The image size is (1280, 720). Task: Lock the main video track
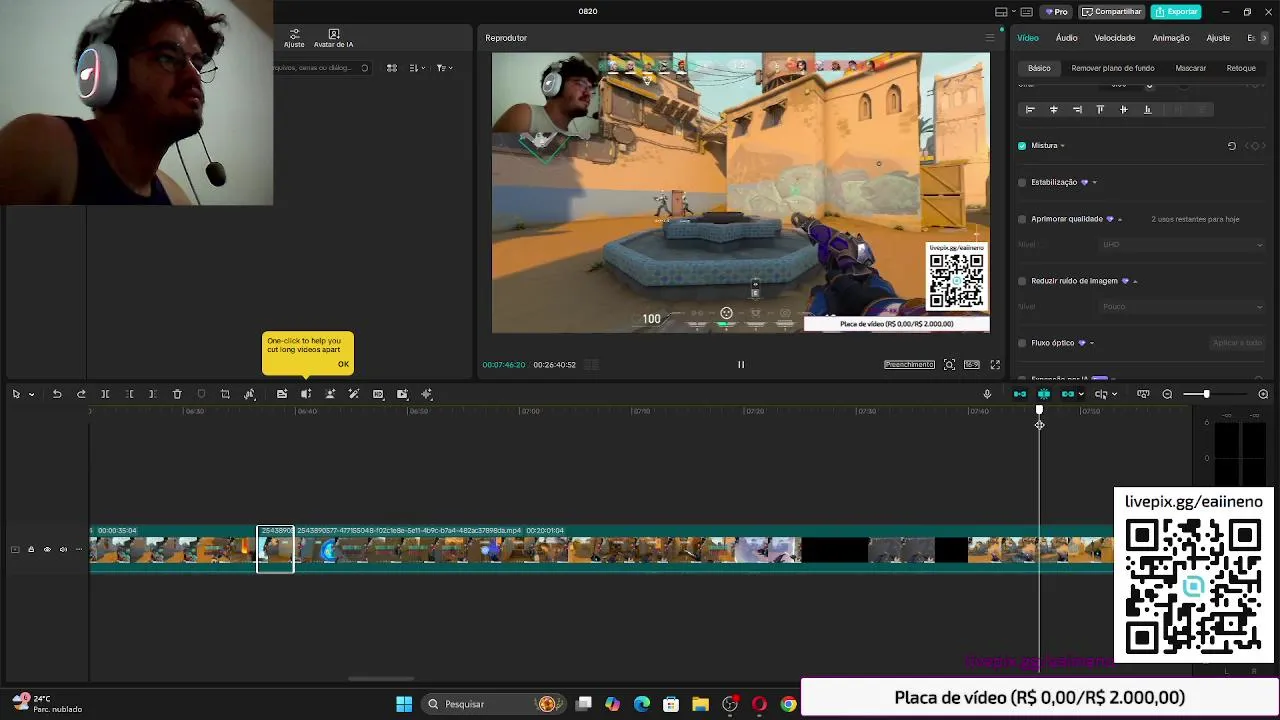(x=31, y=549)
